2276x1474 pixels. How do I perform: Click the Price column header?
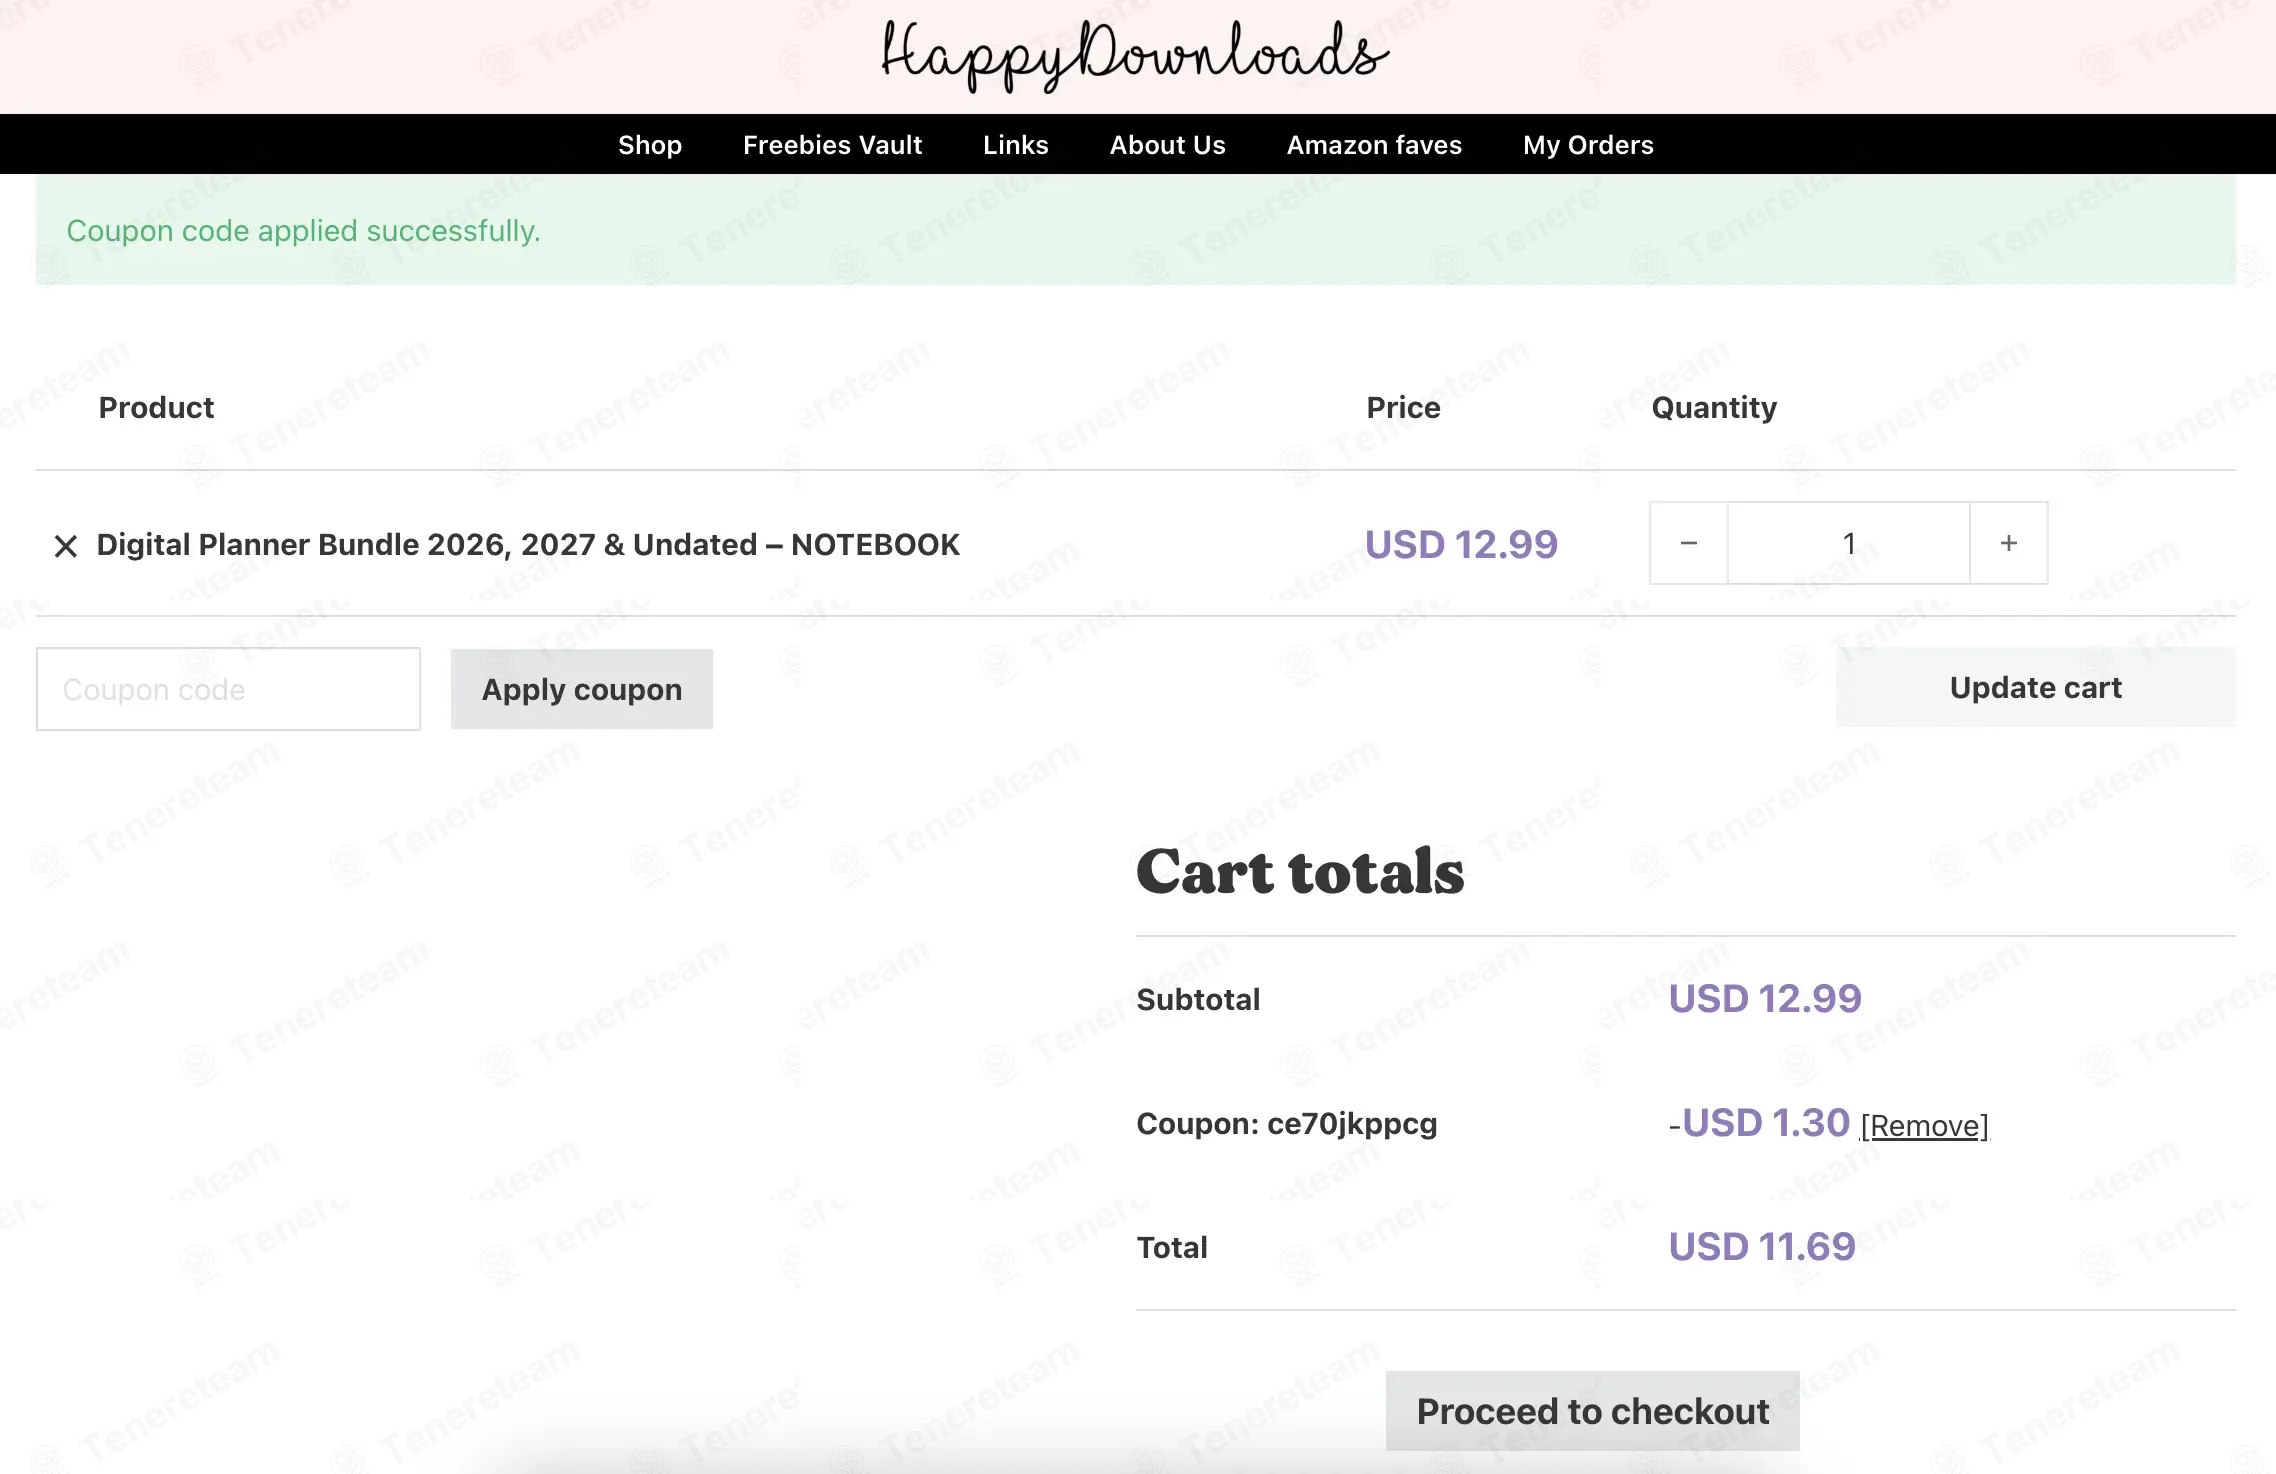(1403, 407)
